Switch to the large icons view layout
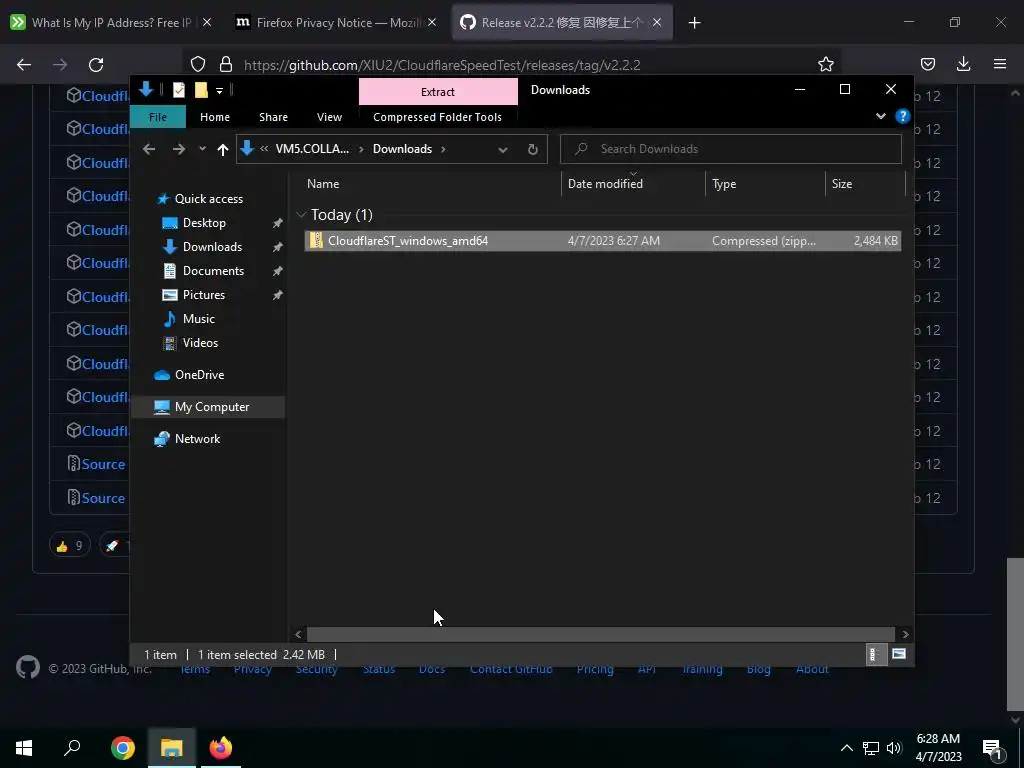The width and height of the screenshot is (1024, 768). [899, 654]
